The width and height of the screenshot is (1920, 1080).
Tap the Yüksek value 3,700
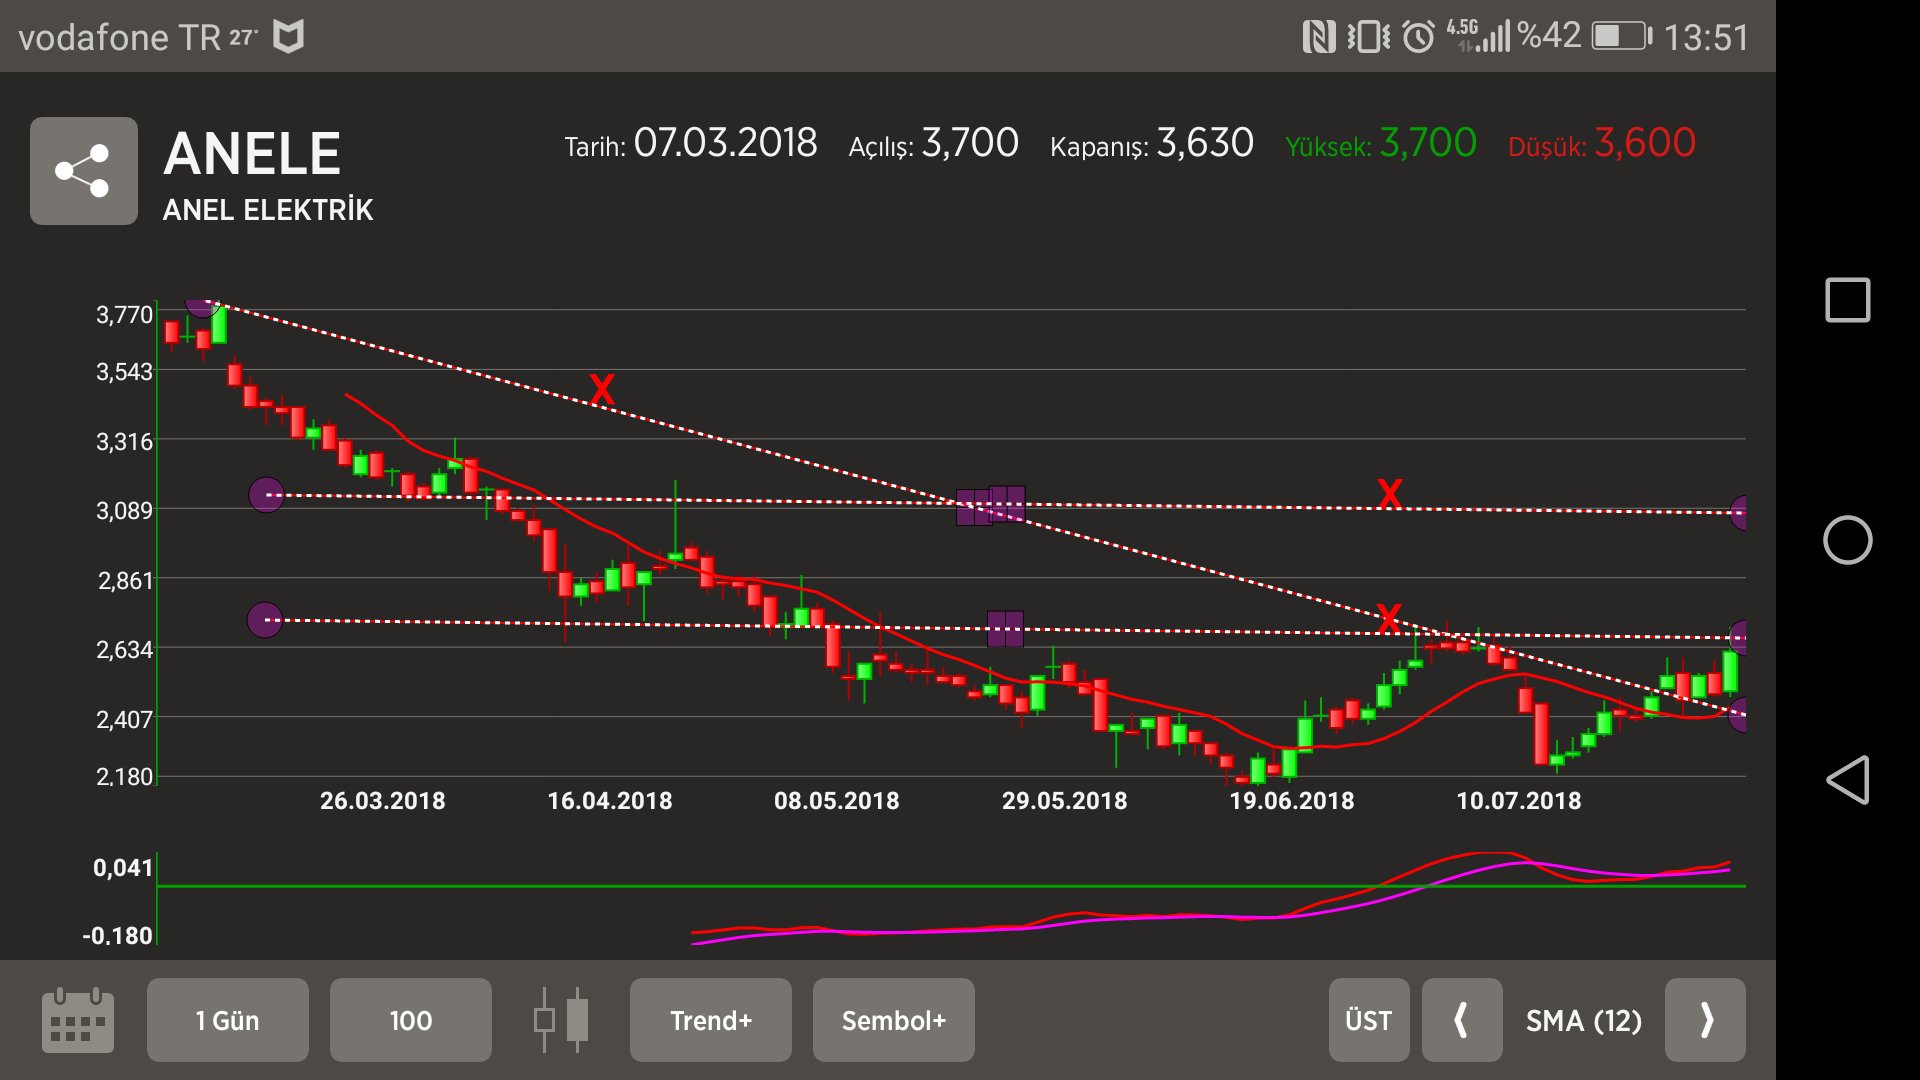click(x=1428, y=143)
